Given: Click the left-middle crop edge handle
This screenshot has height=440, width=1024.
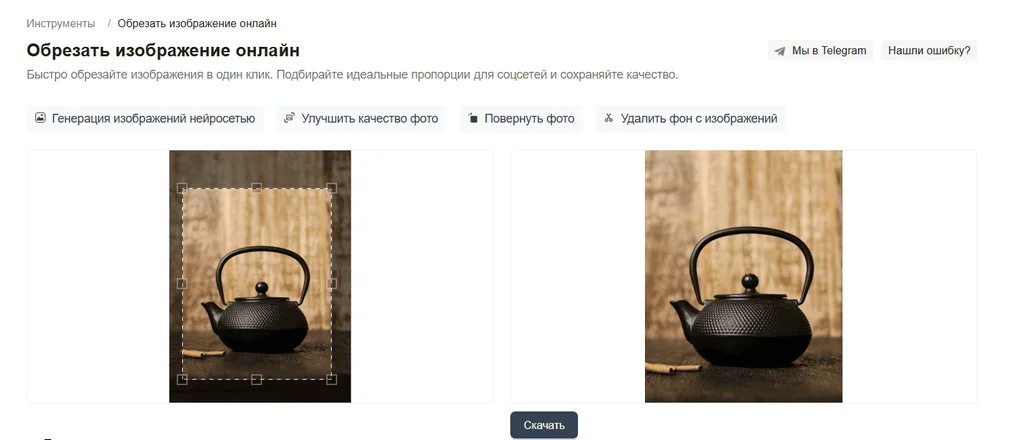Looking at the screenshot, I should pos(182,283).
